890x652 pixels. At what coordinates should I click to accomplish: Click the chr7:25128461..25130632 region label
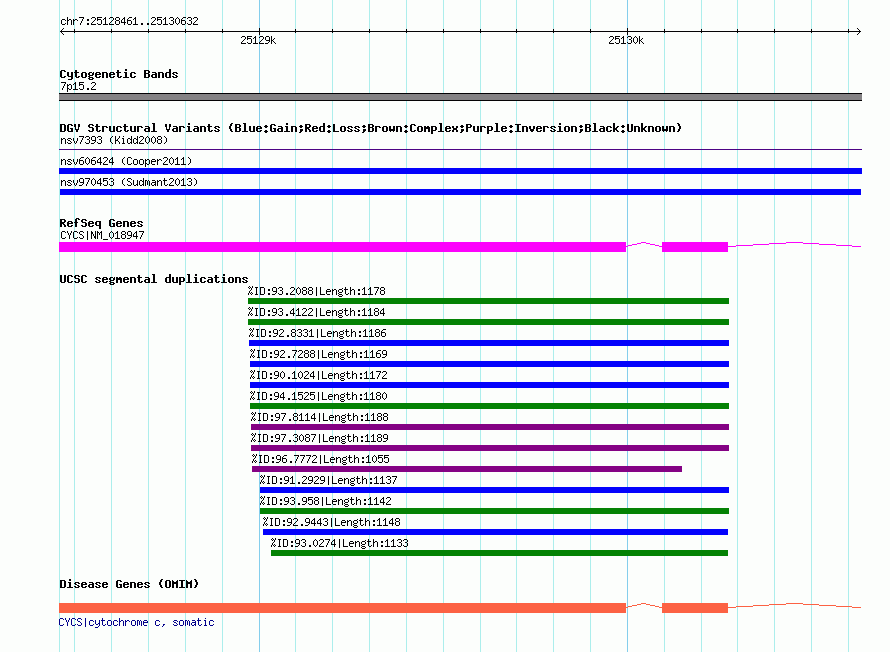click(129, 22)
